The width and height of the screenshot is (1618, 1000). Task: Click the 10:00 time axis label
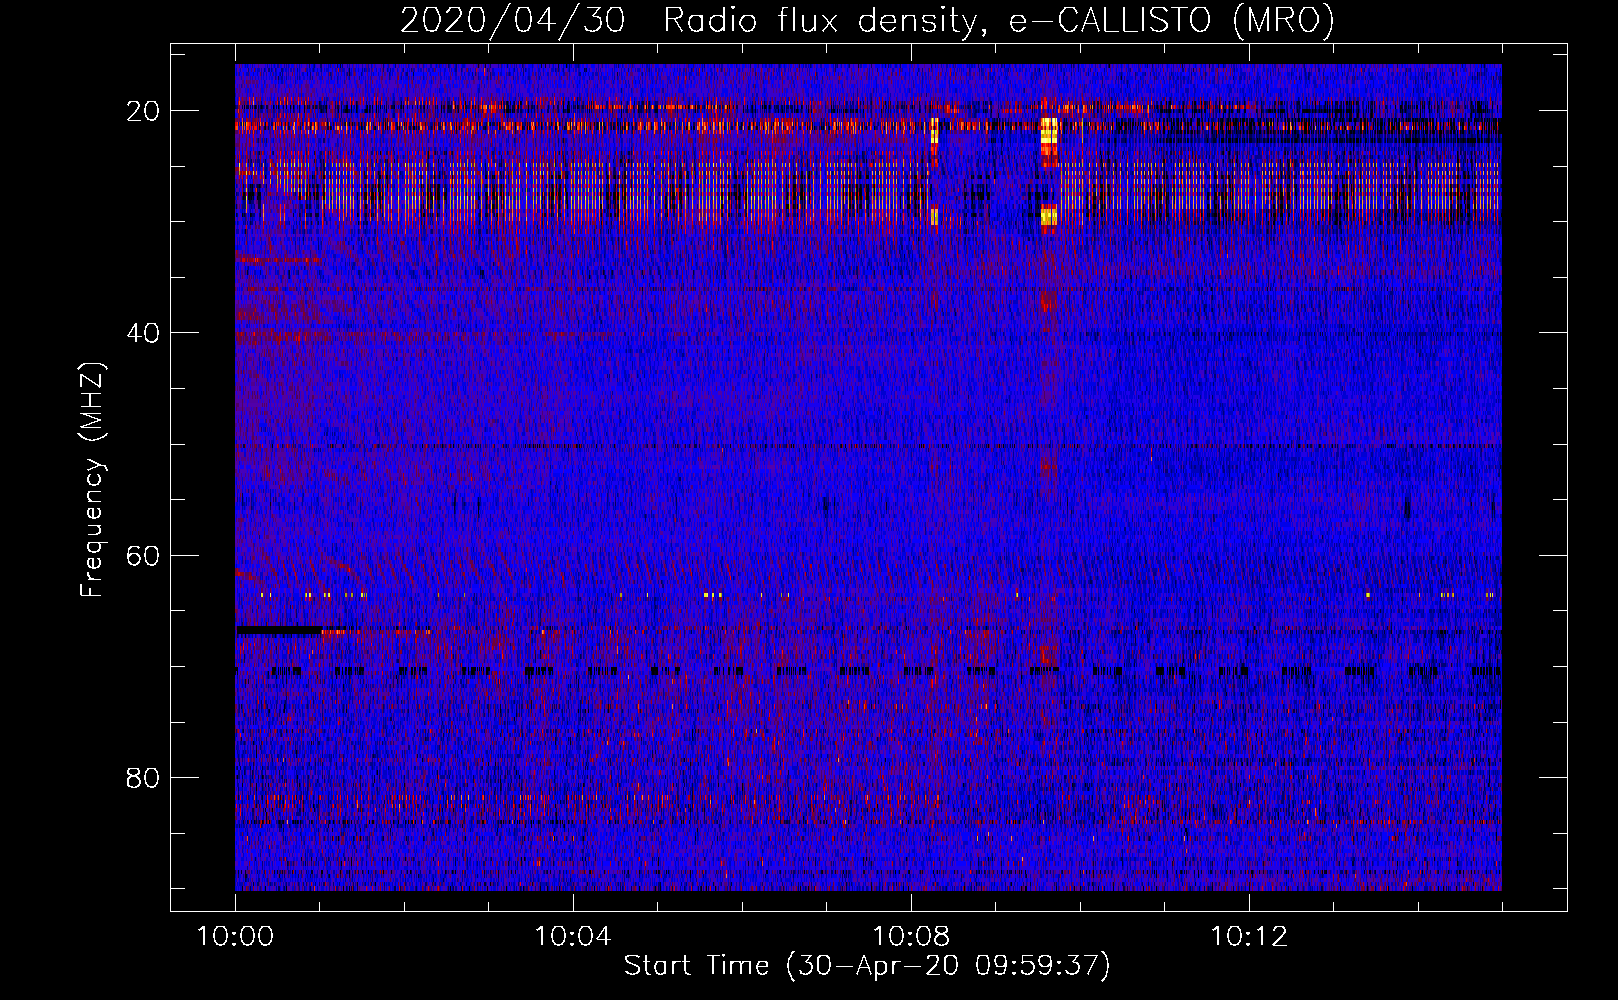click(235, 937)
